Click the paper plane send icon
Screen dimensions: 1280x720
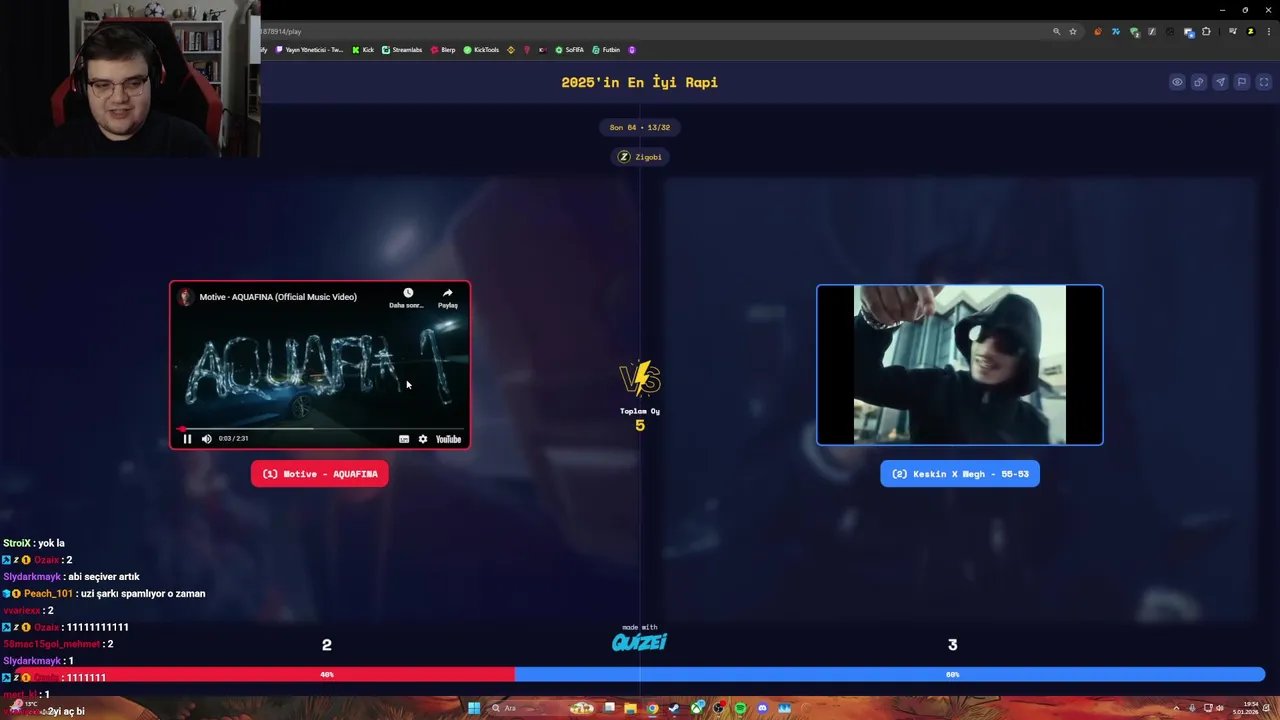(x=1220, y=82)
